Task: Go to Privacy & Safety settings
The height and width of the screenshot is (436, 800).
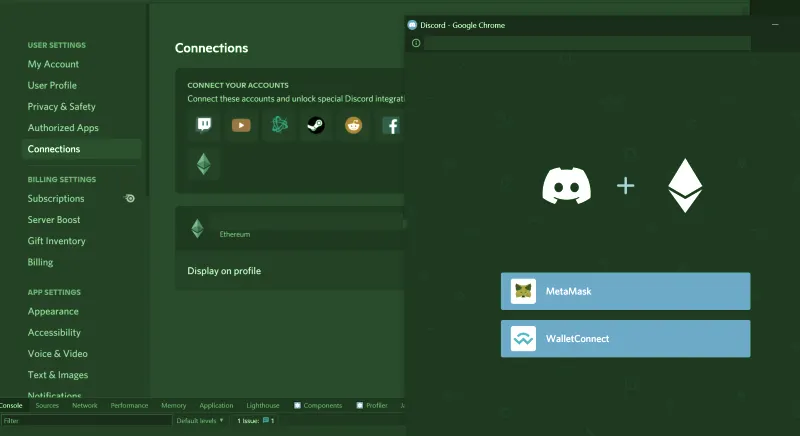Action: pyautogui.click(x=62, y=106)
